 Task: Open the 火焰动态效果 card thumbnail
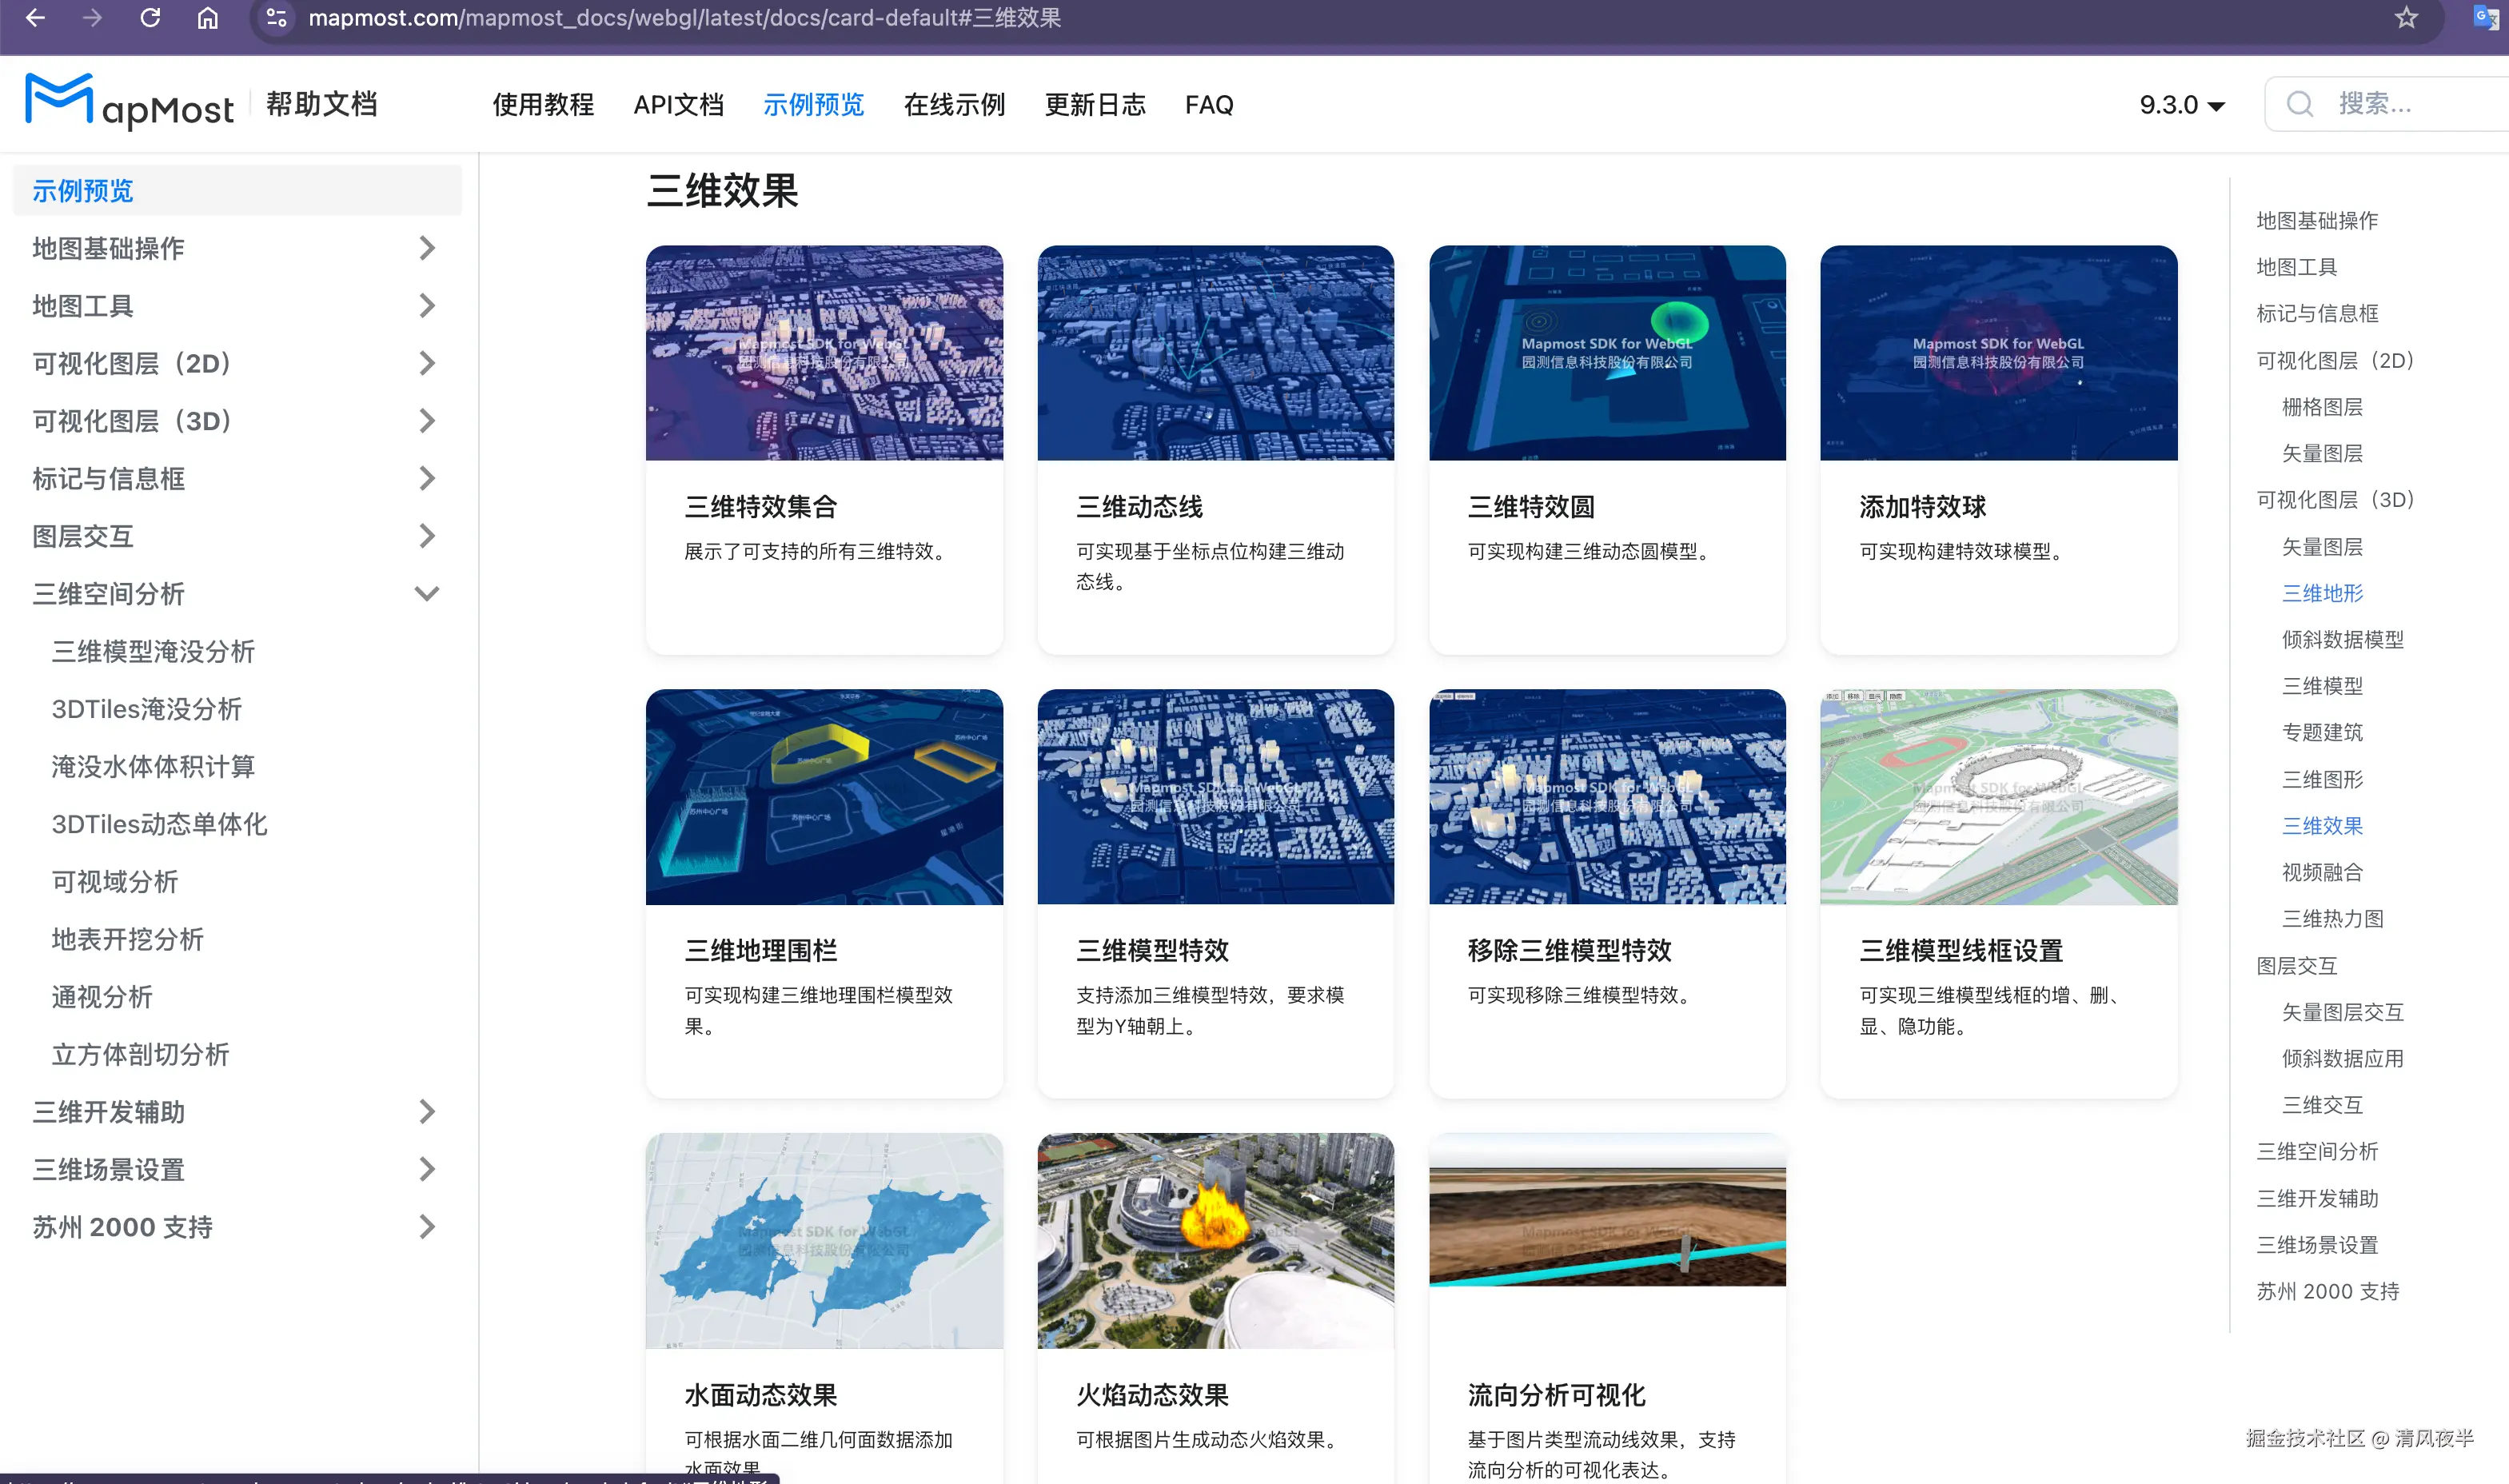pos(1215,1240)
